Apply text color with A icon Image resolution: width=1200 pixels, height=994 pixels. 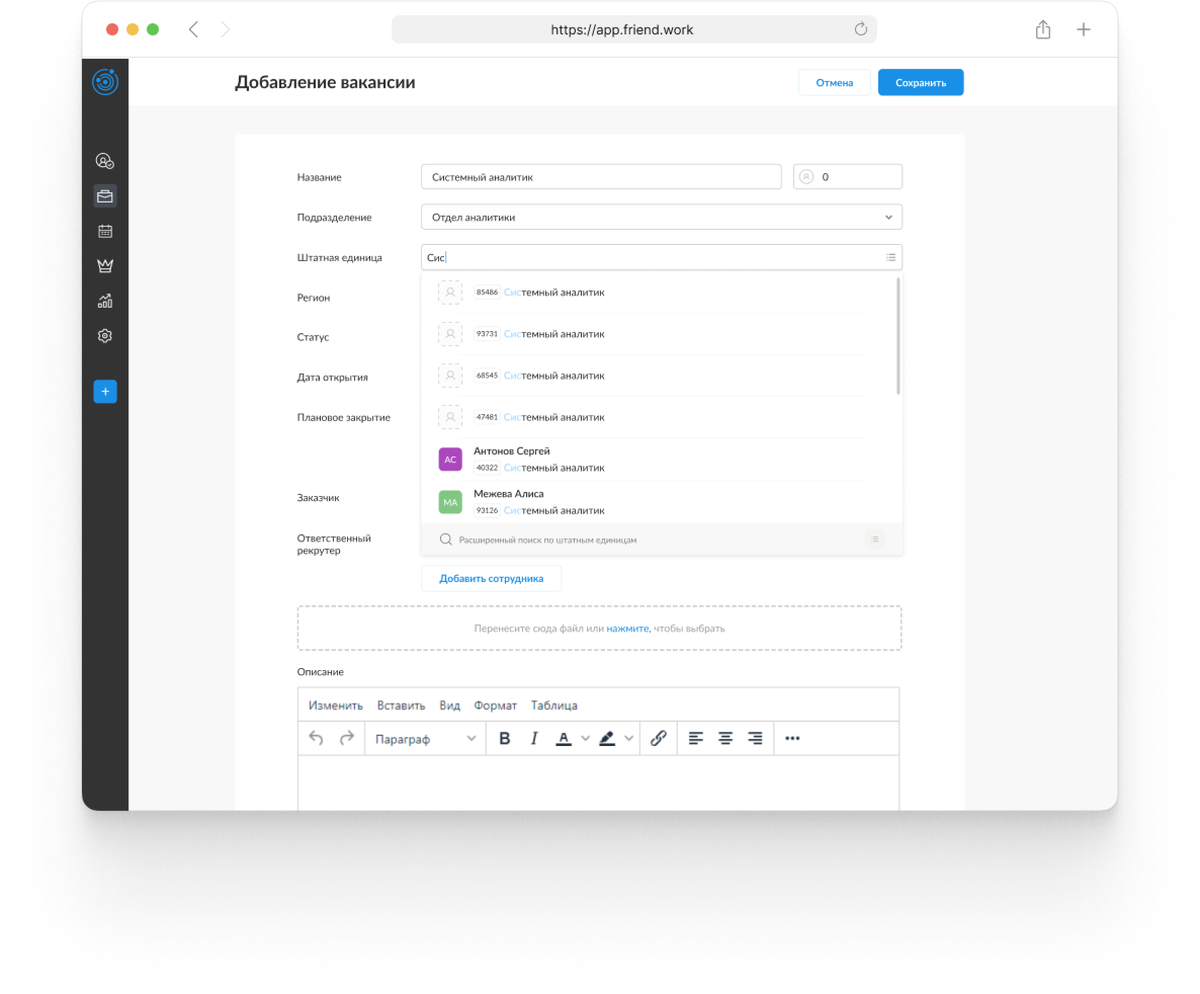click(x=563, y=738)
